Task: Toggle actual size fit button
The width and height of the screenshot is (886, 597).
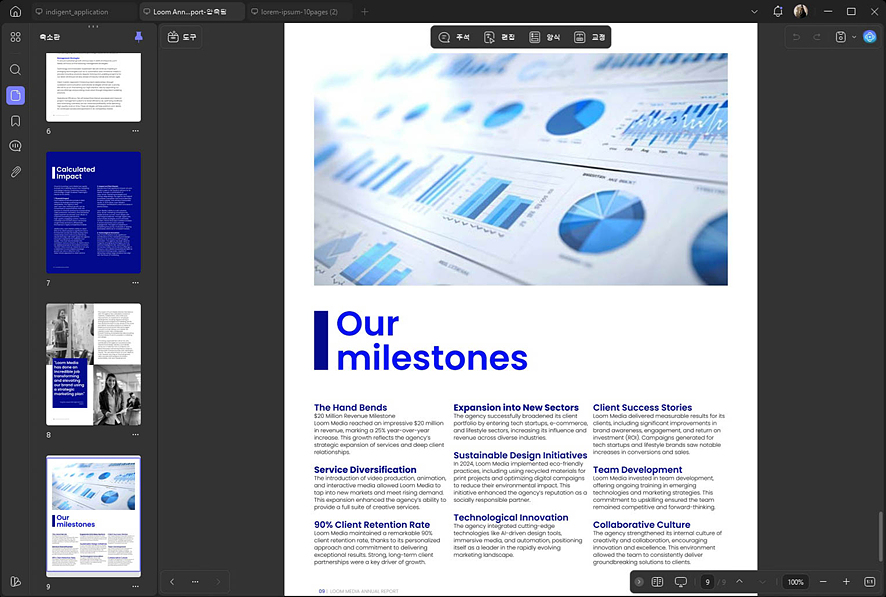Action: [x=870, y=582]
